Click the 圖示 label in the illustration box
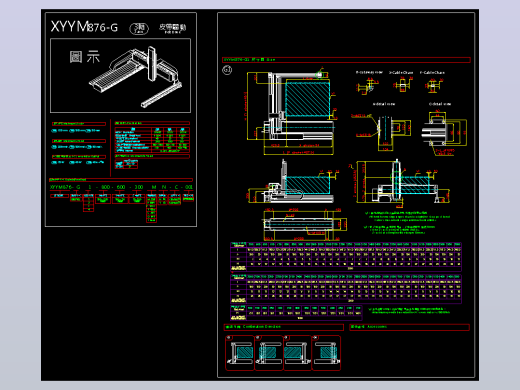This screenshot has height=390, width=520. click(85, 57)
